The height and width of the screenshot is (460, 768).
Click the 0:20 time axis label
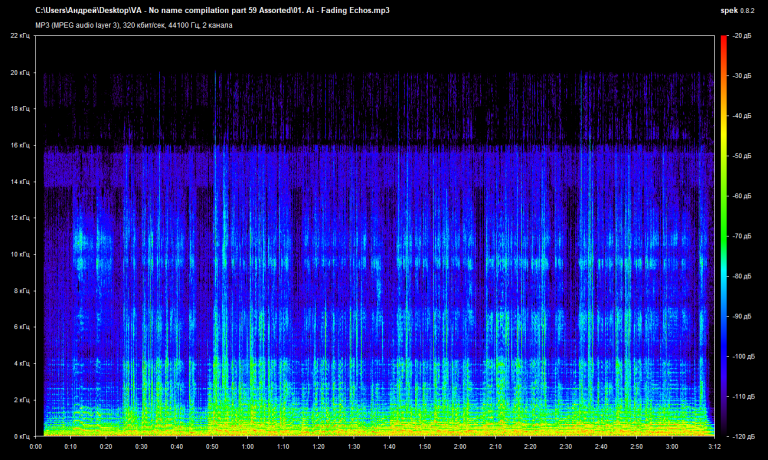point(106,447)
